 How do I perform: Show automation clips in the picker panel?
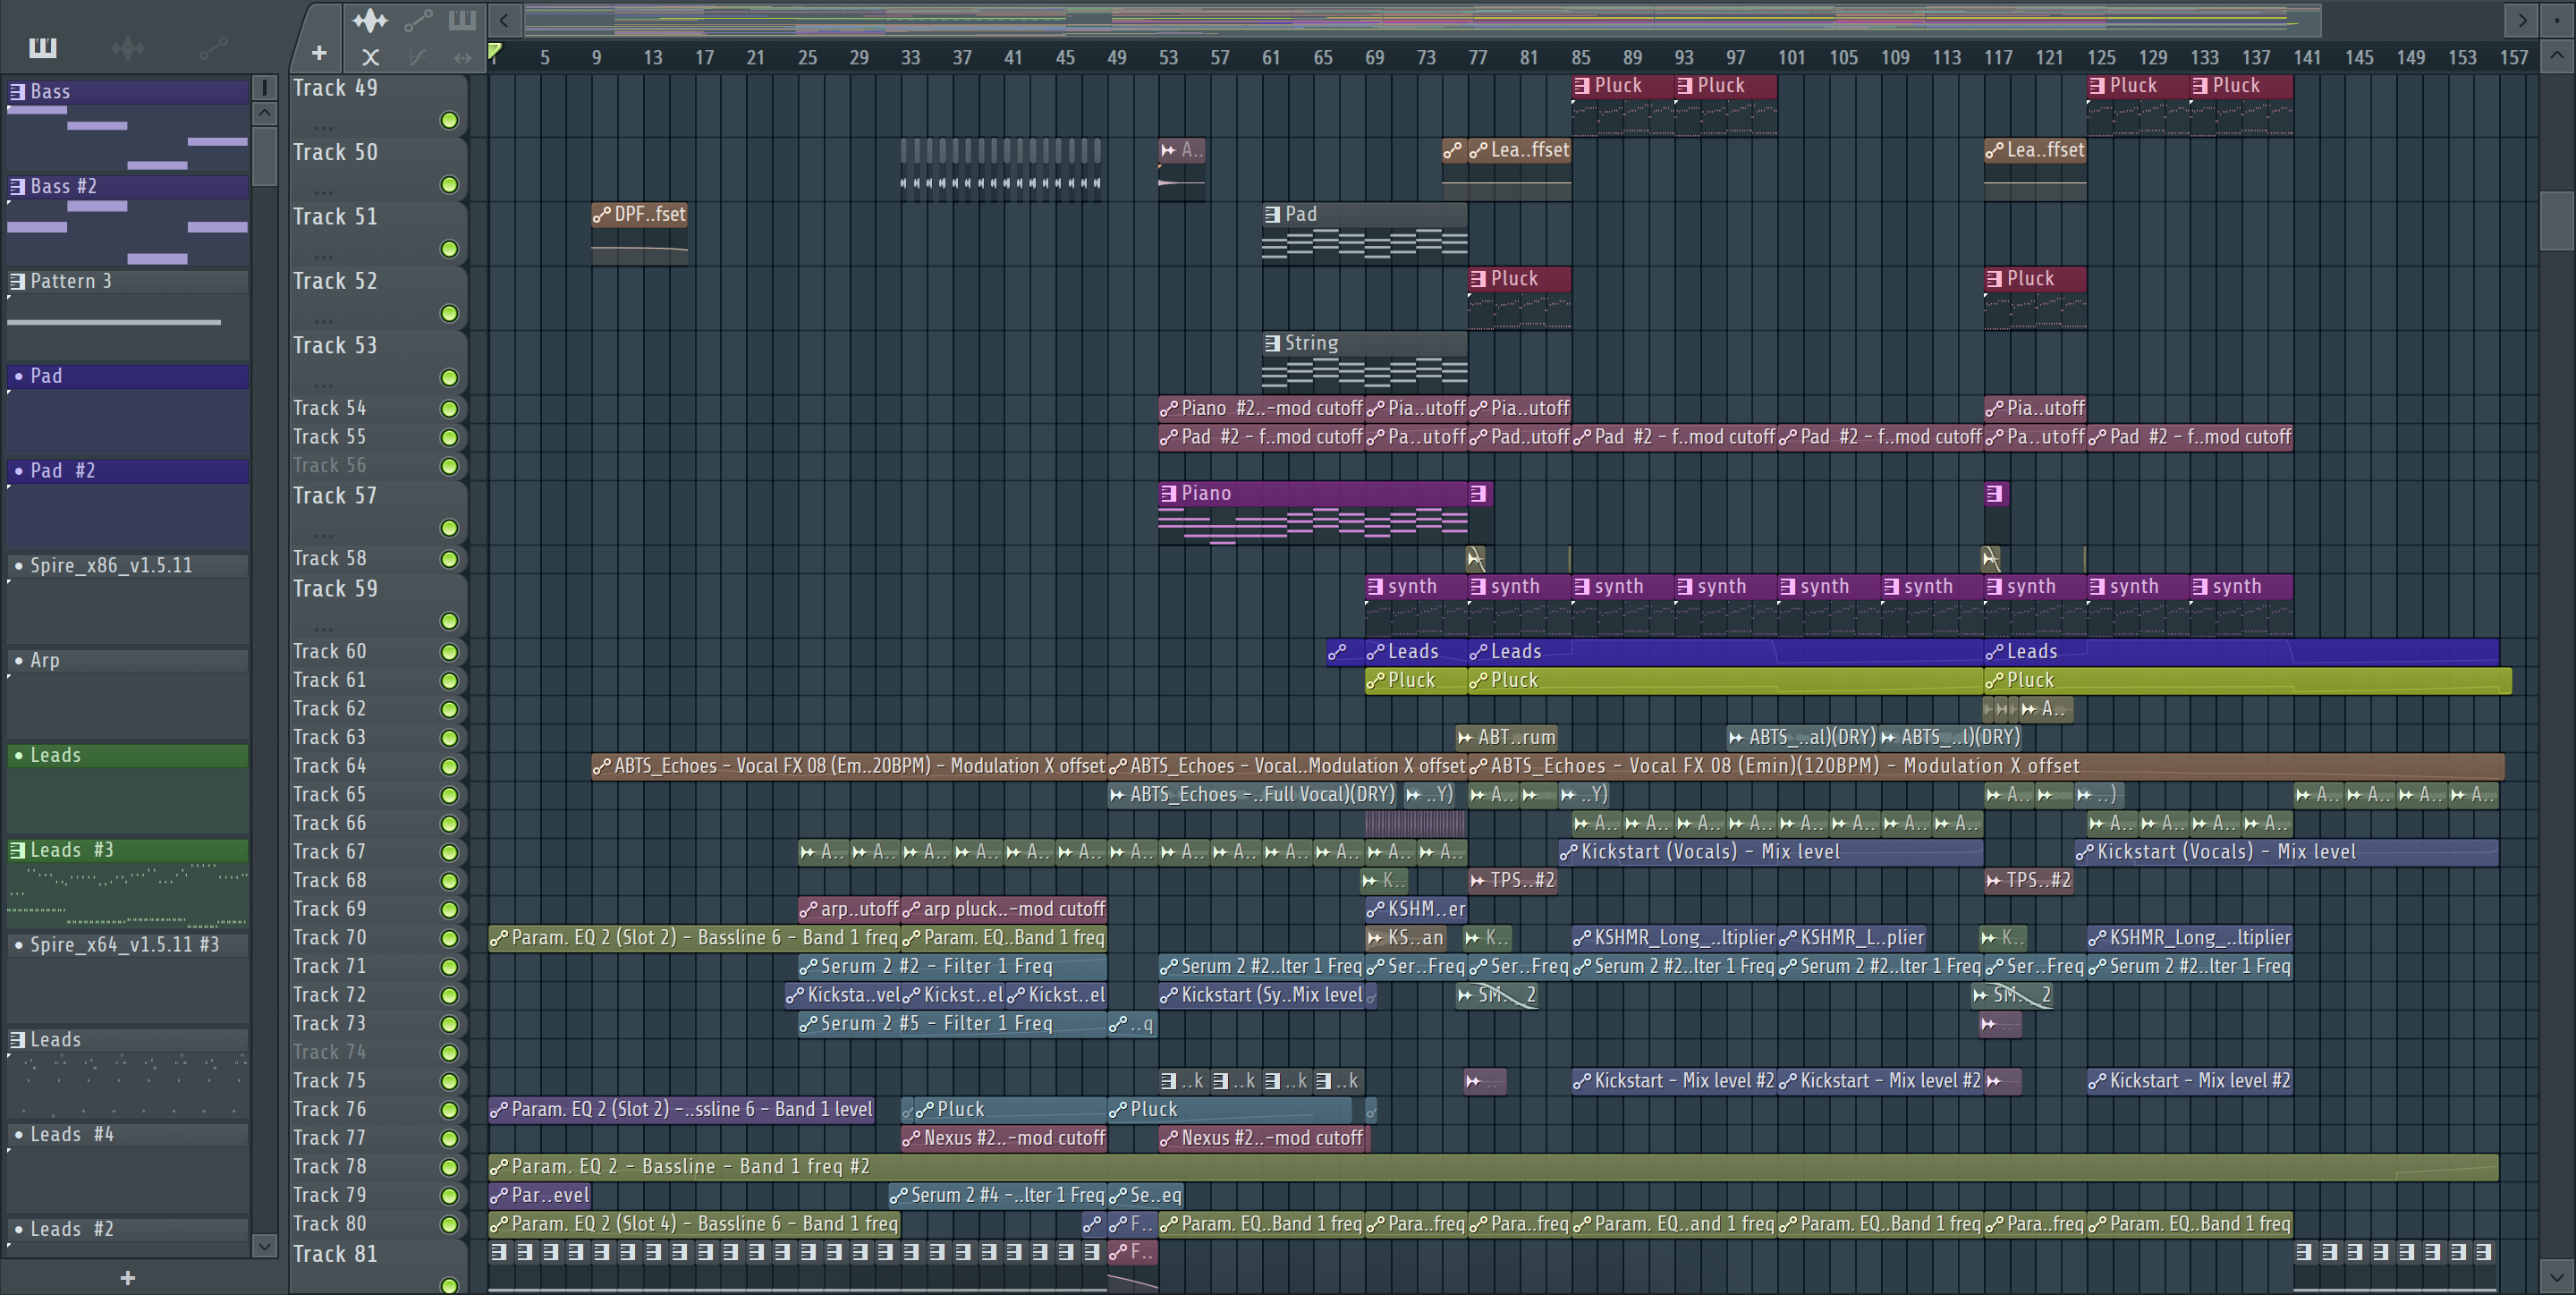(x=213, y=47)
